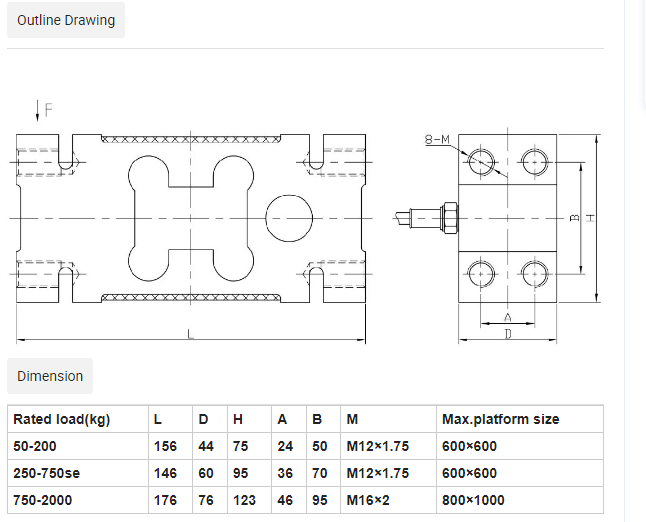Viewport: 646px width, 522px height.
Task: Click the bottom-right bolt hole in end view
Action: pyautogui.click(x=534, y=272)
